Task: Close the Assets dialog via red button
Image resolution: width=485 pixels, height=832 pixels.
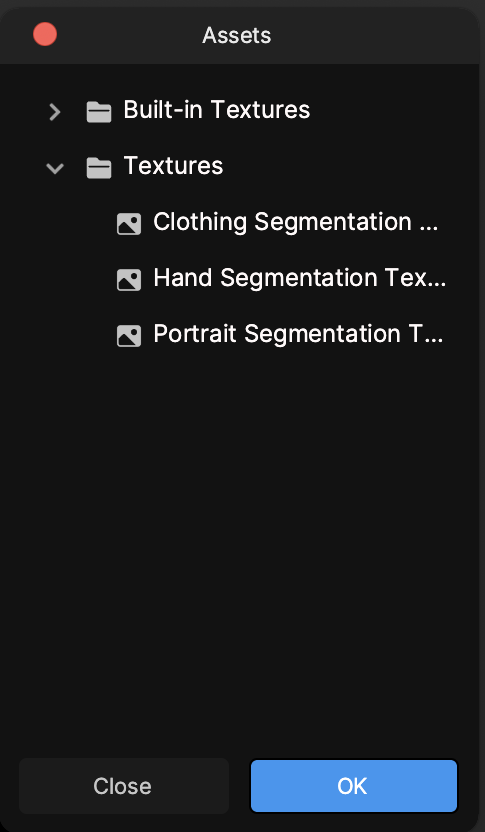Action: click(x=45, y=34)
